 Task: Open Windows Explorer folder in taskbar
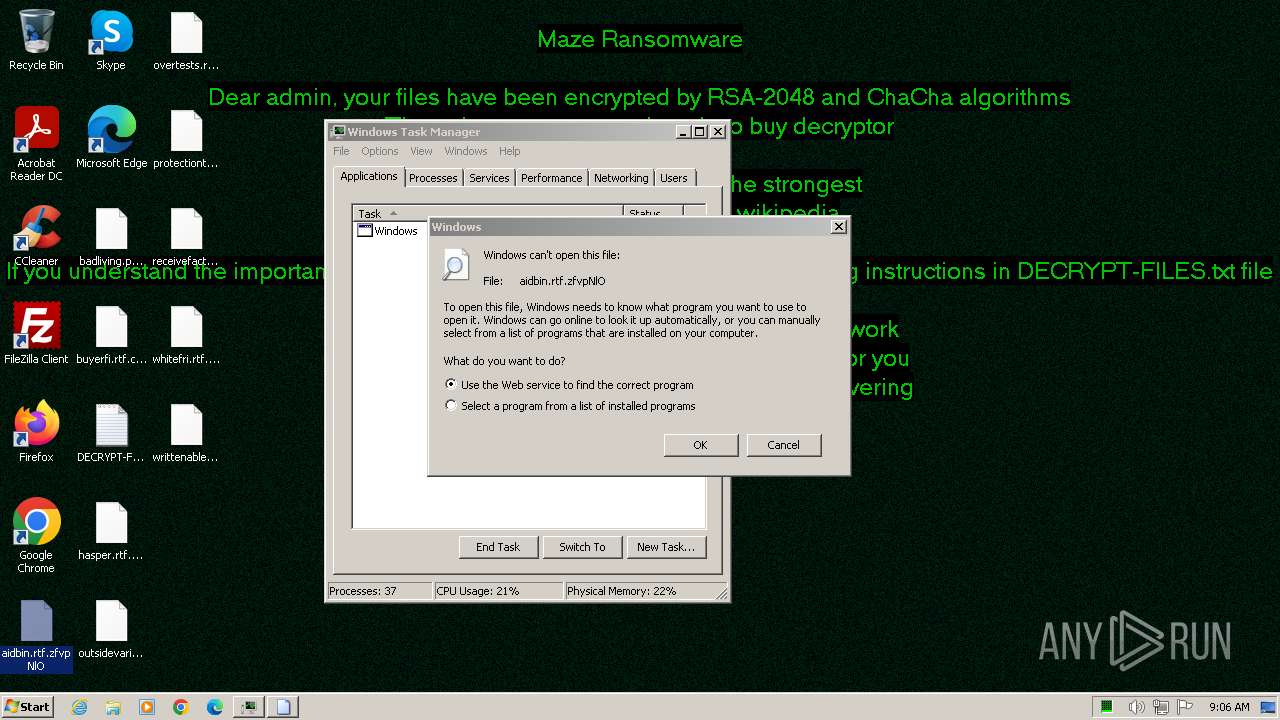click(113, 707)
